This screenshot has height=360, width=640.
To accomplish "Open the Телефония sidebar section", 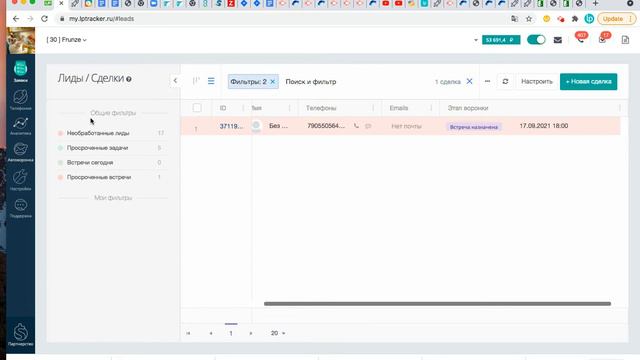I will click(20, 100).
